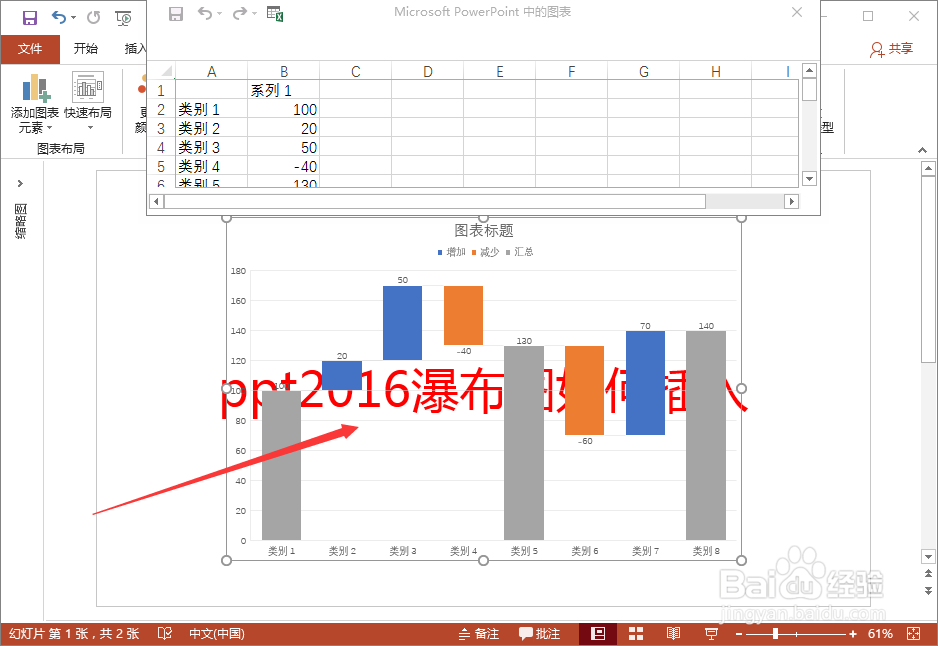The width and height of the screenshot is (938, 646).
Task: Click the data sheet horizontal scrollbar thumb
Action: point(435,202)
